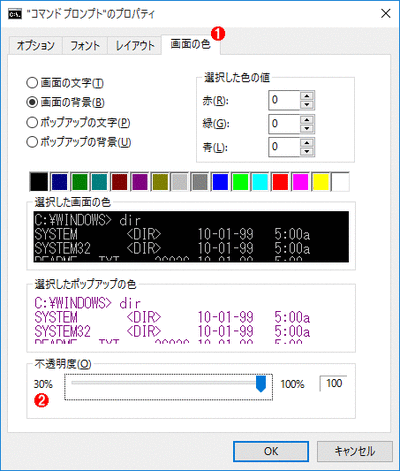Screen dimensions: 400x471
Task: Click the opacity value box showing 100
Action: [x=333, y=383]
